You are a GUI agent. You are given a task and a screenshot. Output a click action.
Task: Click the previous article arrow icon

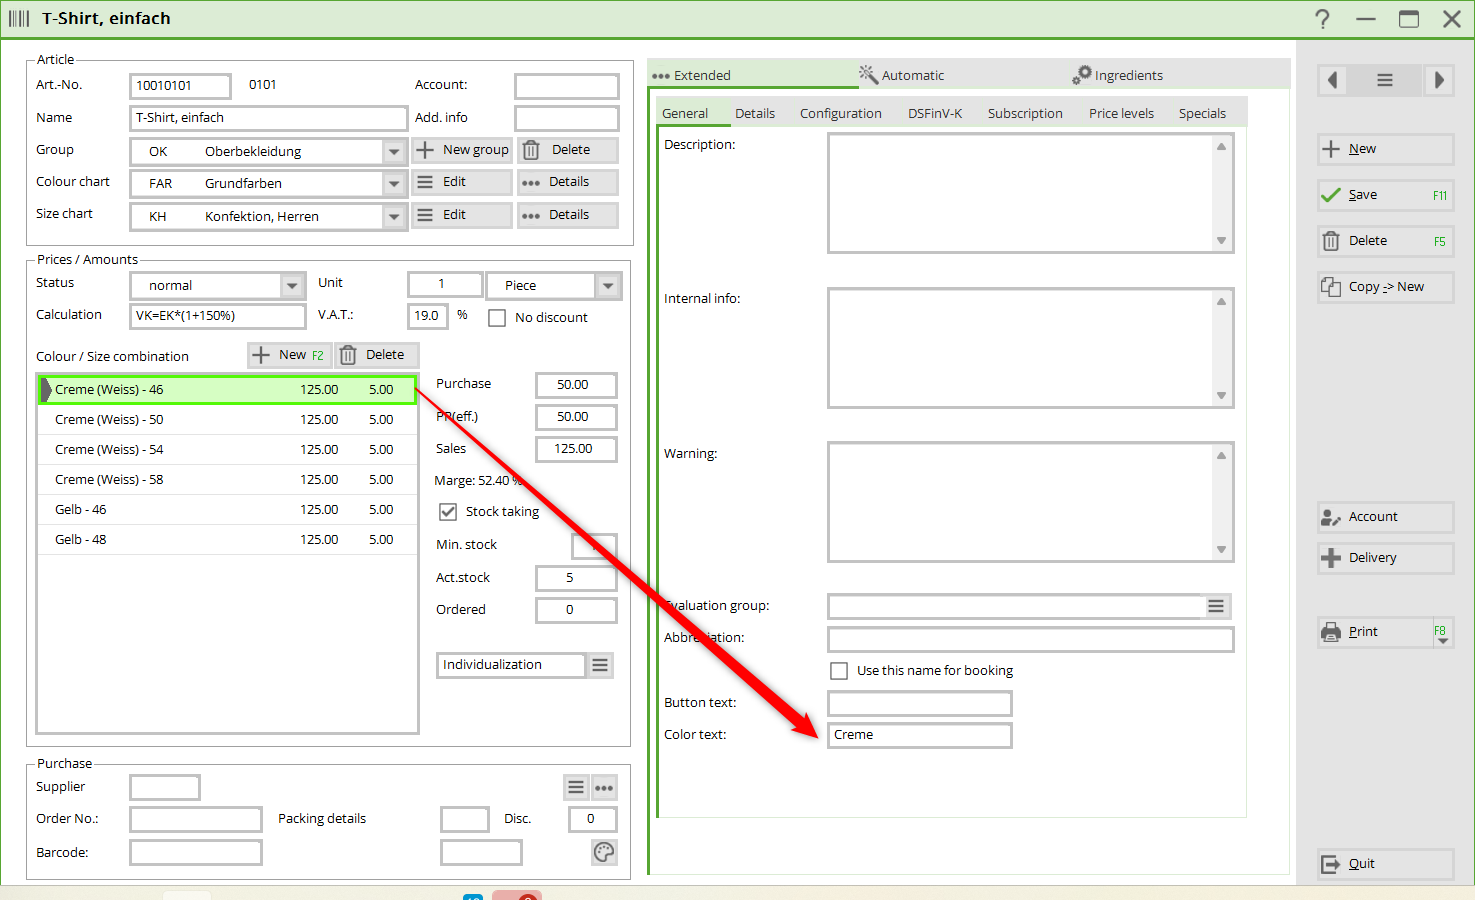(1332, 80)
